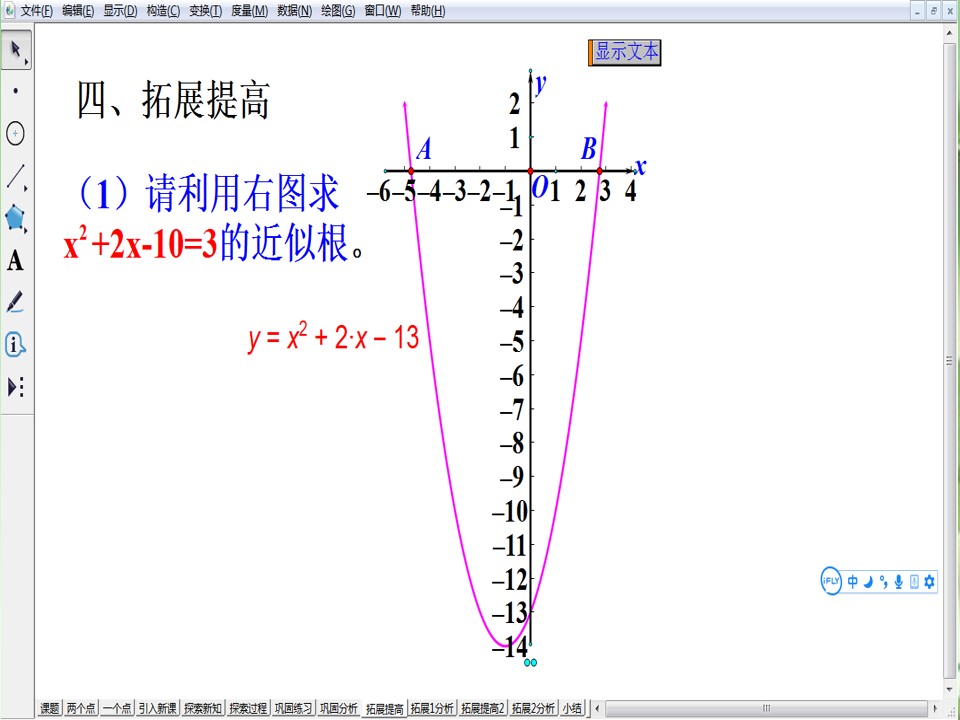
Task: Open the 显示(D) menu
Action: [x=120, y=10]
